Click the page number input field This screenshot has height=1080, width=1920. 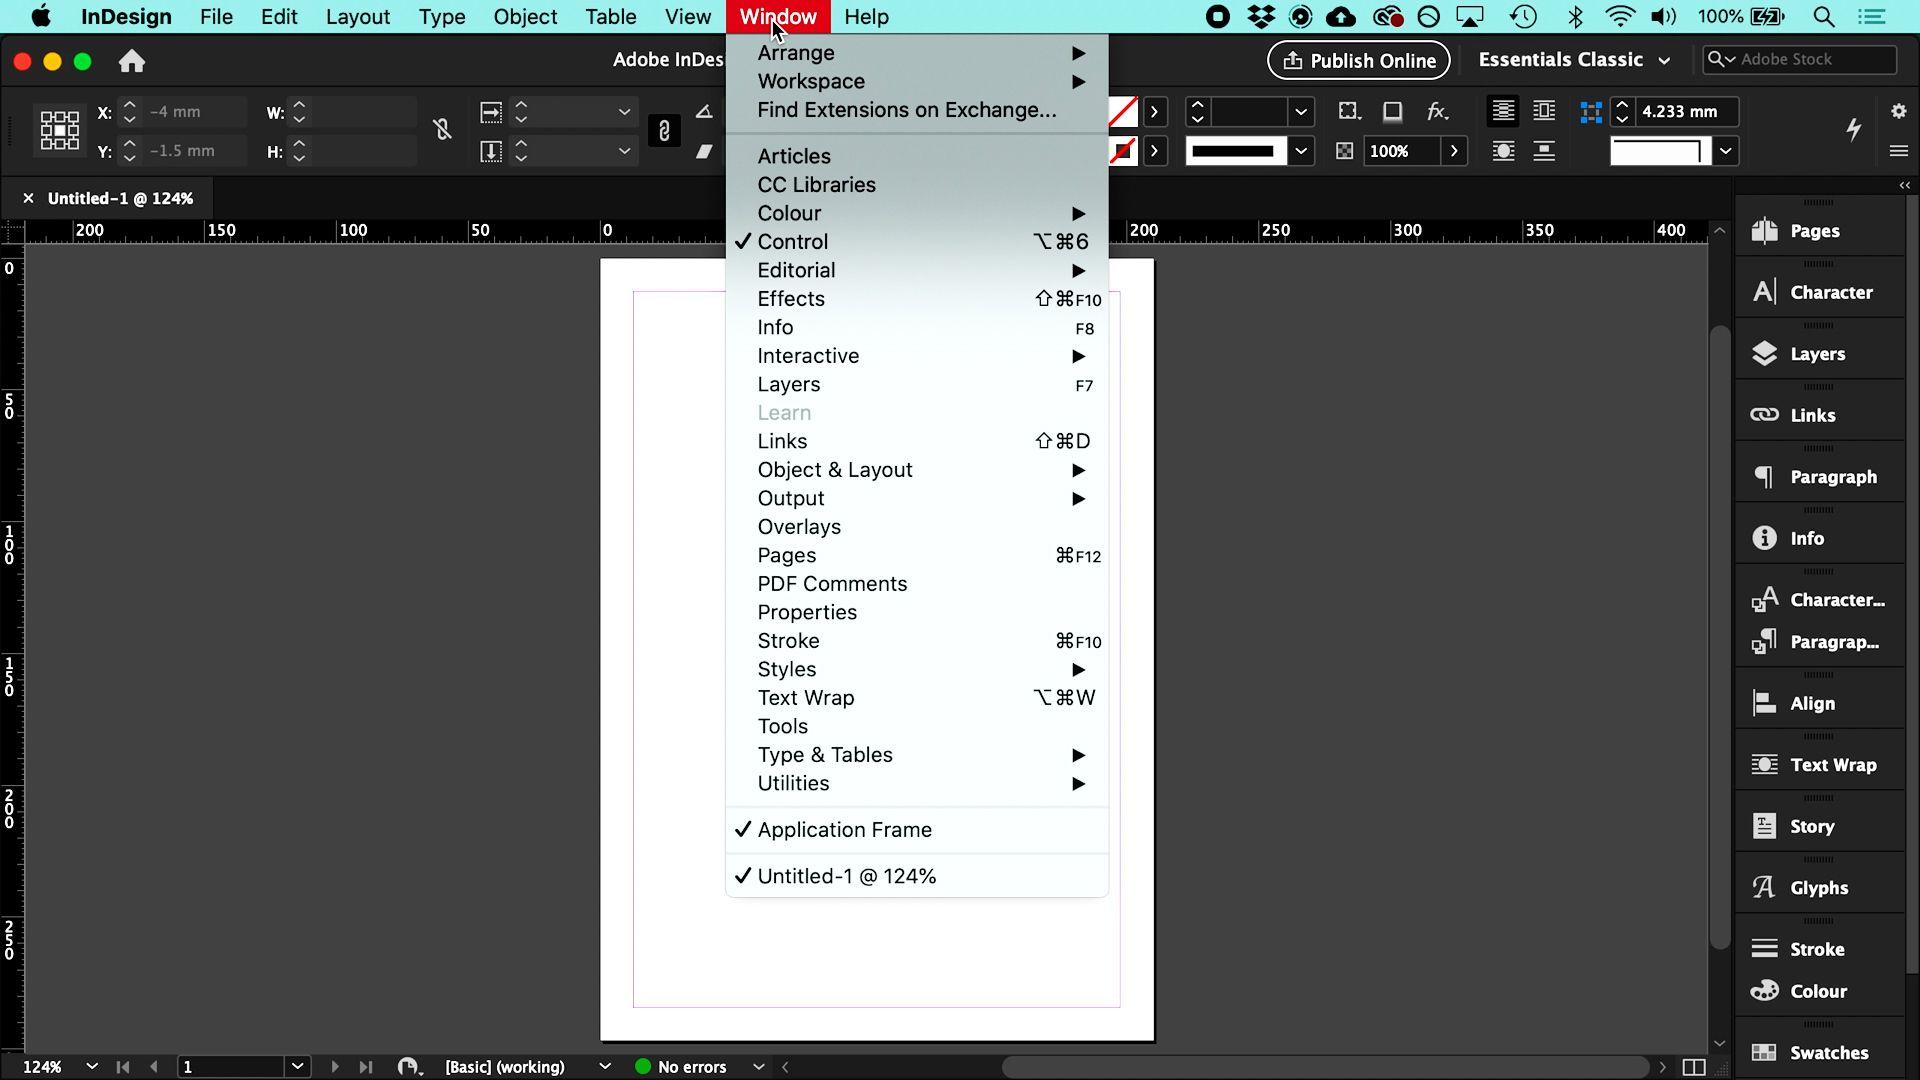pyautogui.click(x=232, y=1066)
